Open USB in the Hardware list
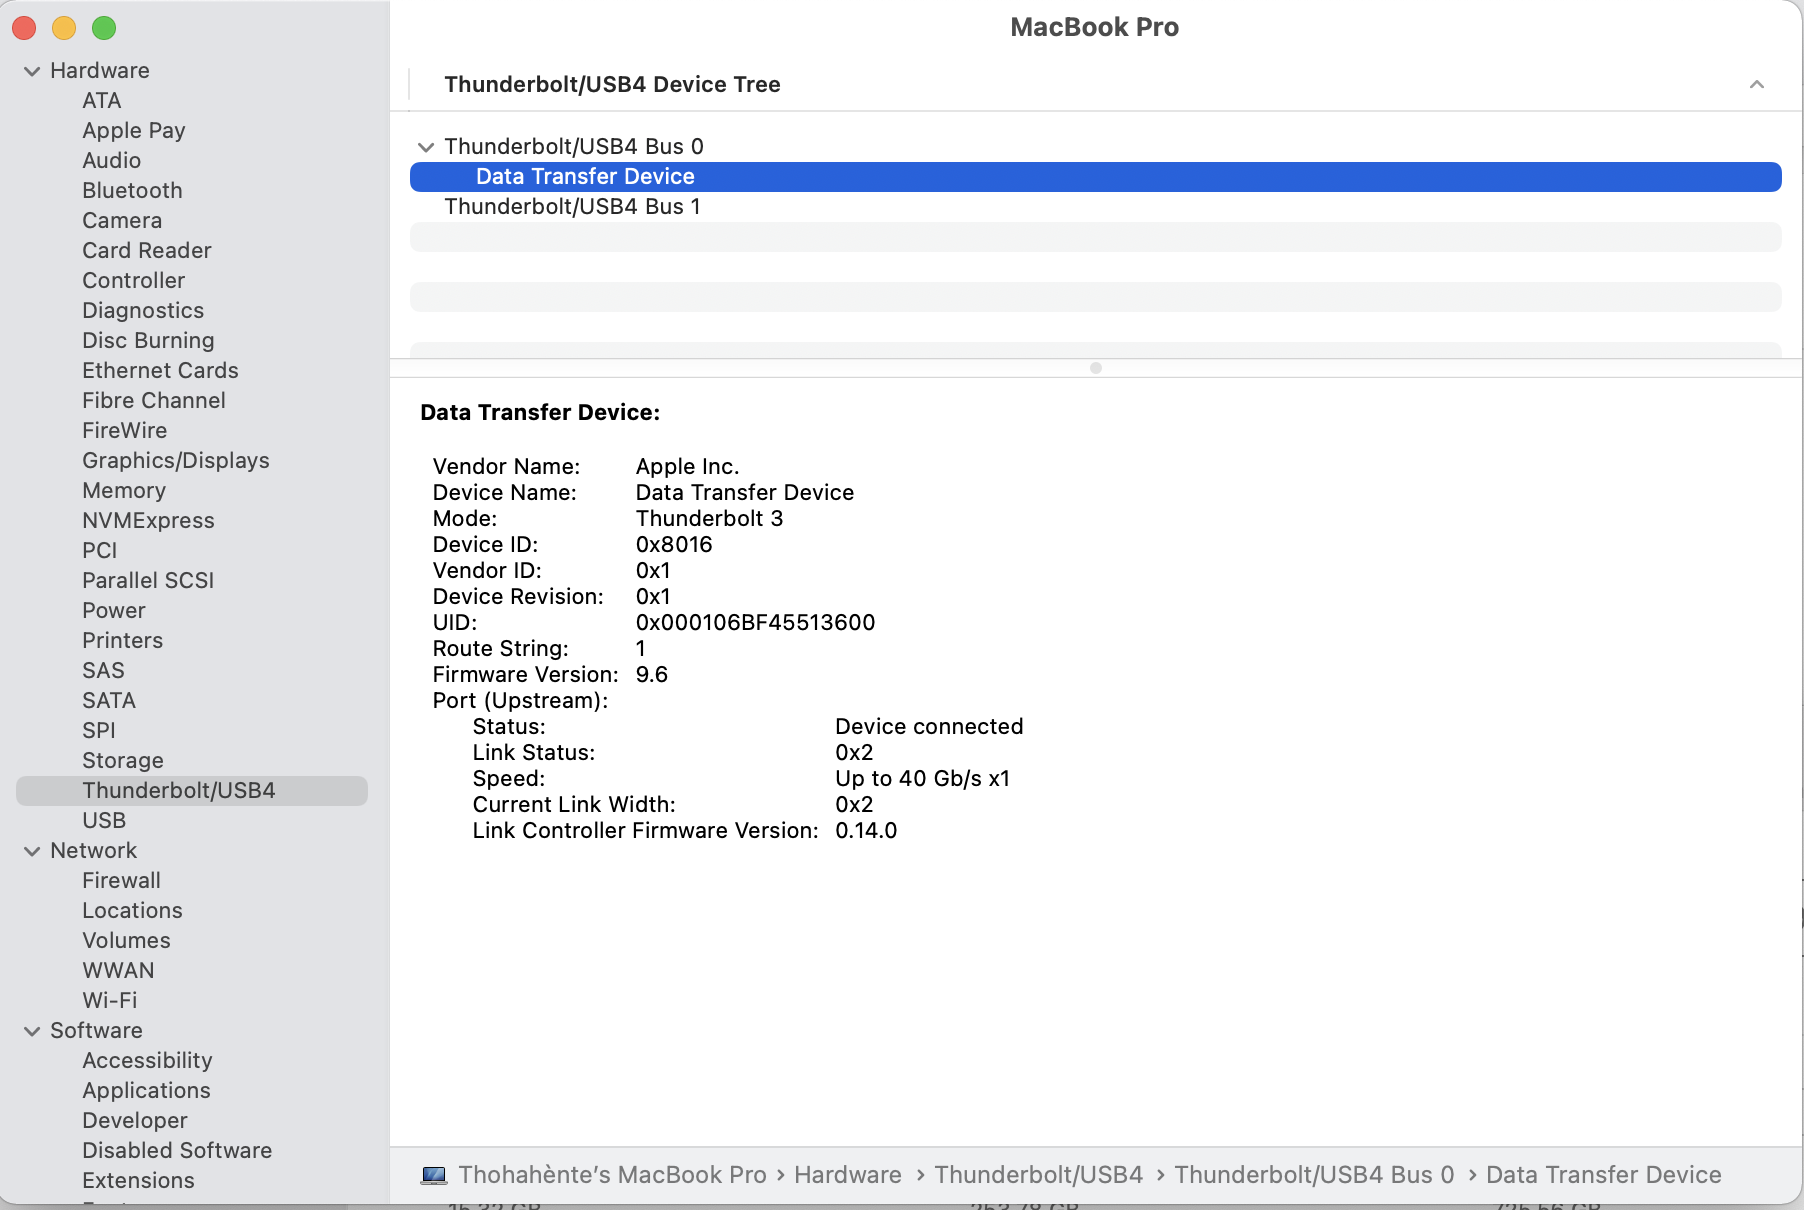1804x1210 pixels. click(x=104, y=821)
